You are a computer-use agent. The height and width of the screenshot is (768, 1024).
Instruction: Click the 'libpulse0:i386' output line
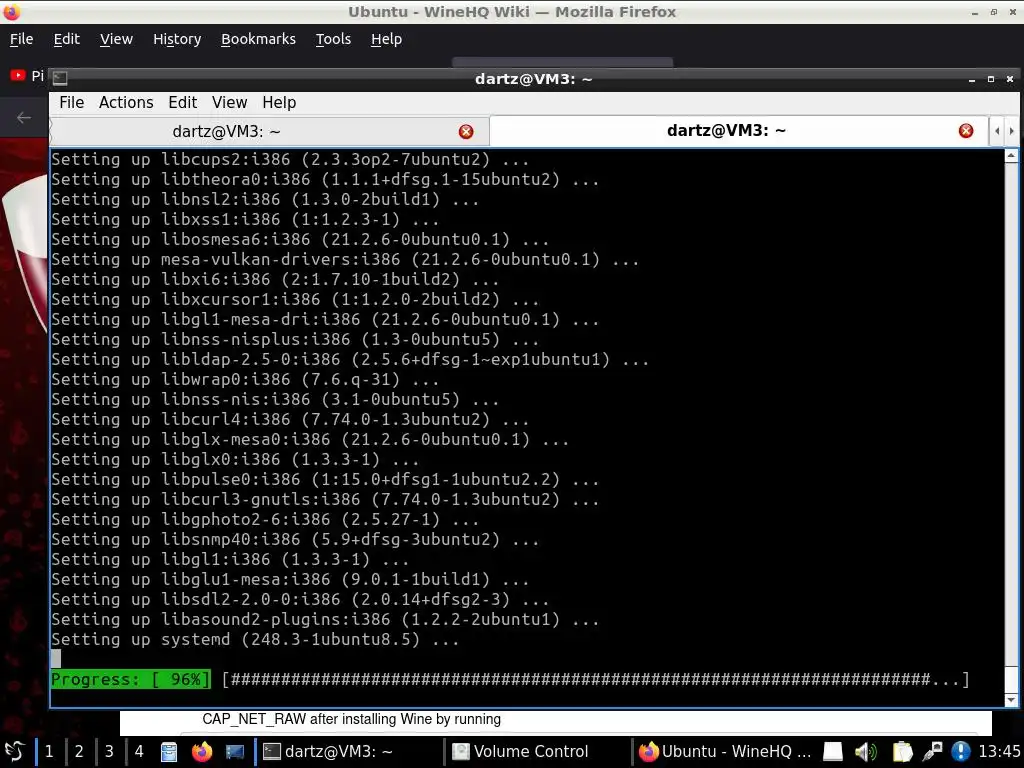pos(325,479)
